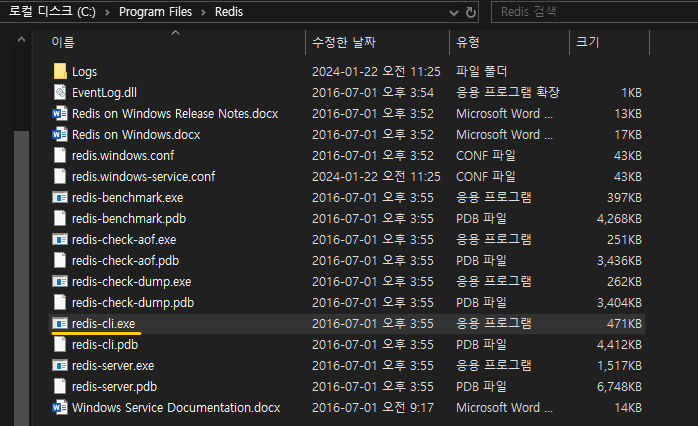Click the redis-server.exe application icon
Screen dimensions: 698x426
pos(60,365)
